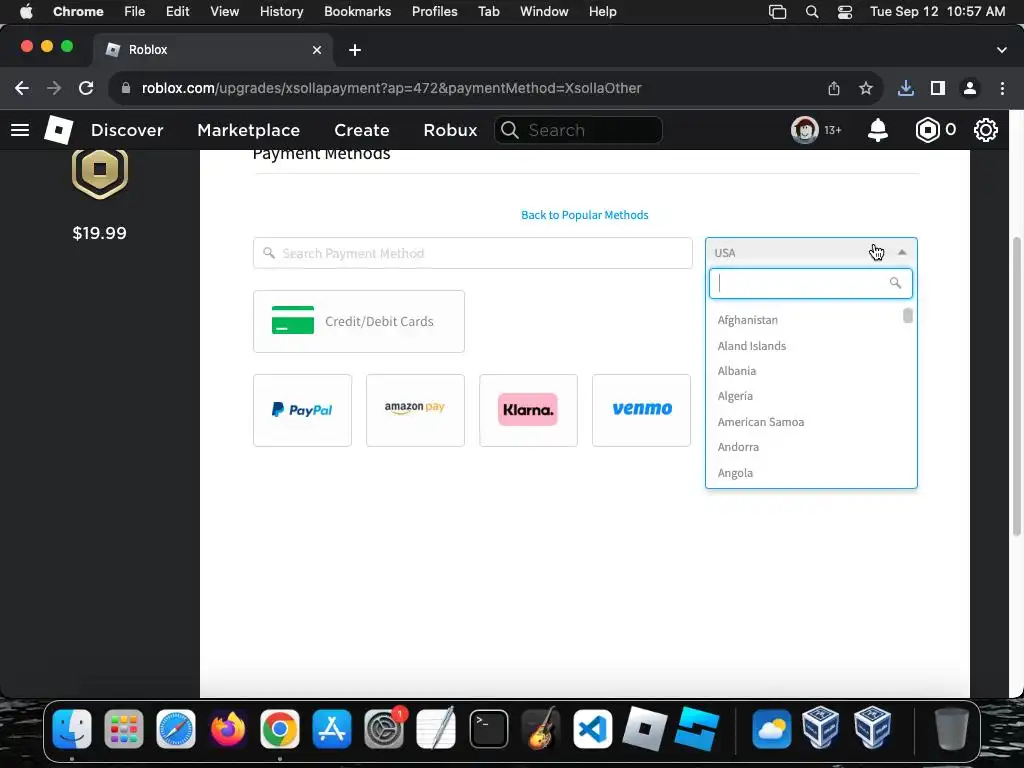Launch Safari from the dock
Viewport: 1024px width, 768px height.
[176, 729]
